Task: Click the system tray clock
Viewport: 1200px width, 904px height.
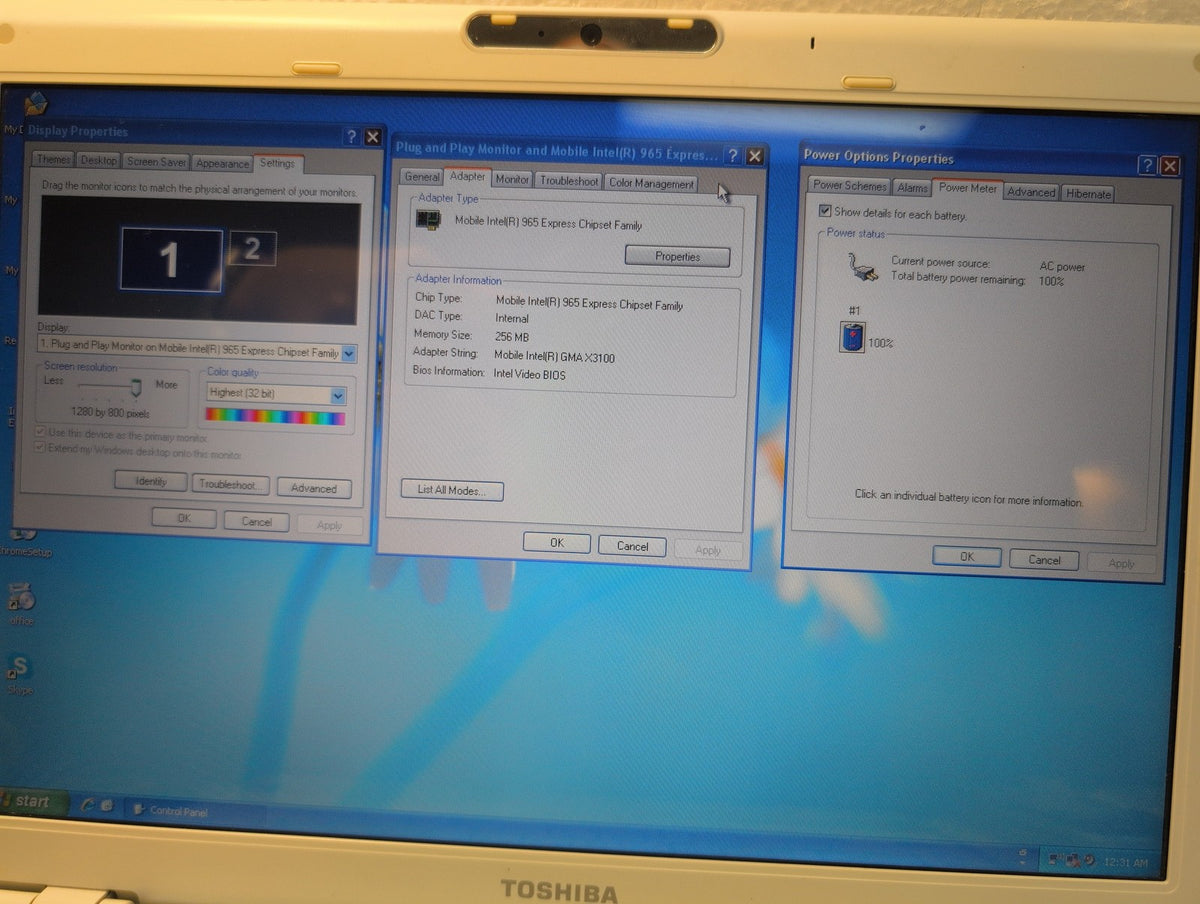Action: pyautogui.click(x=1126, y=862)
